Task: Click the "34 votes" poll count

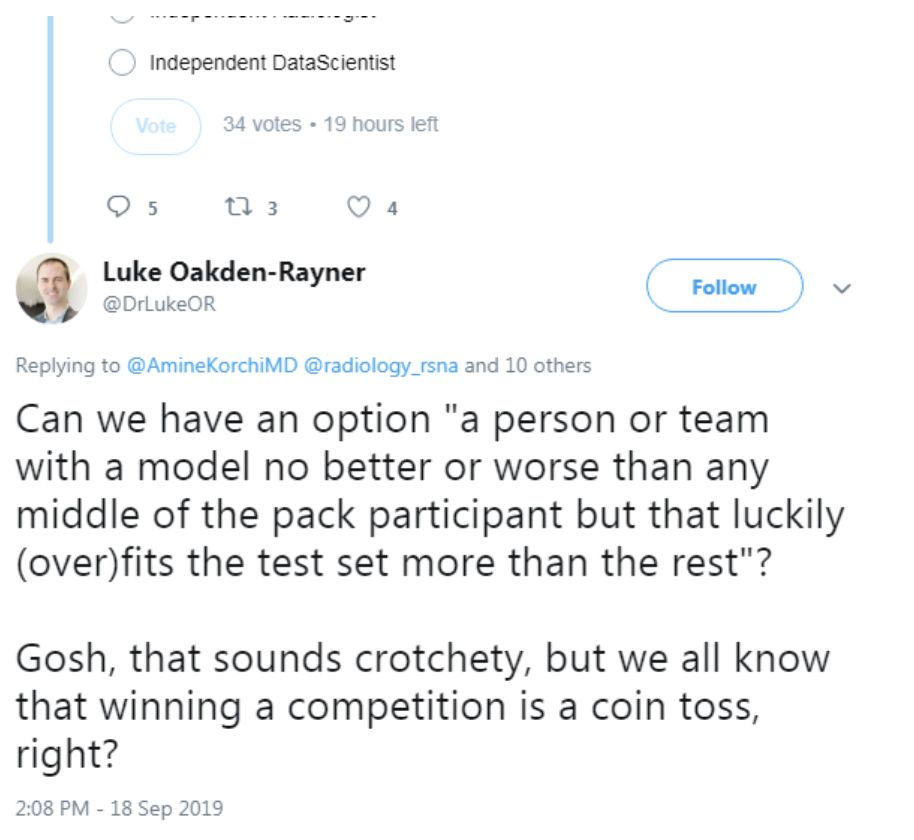Action: (x=262, y=124)
